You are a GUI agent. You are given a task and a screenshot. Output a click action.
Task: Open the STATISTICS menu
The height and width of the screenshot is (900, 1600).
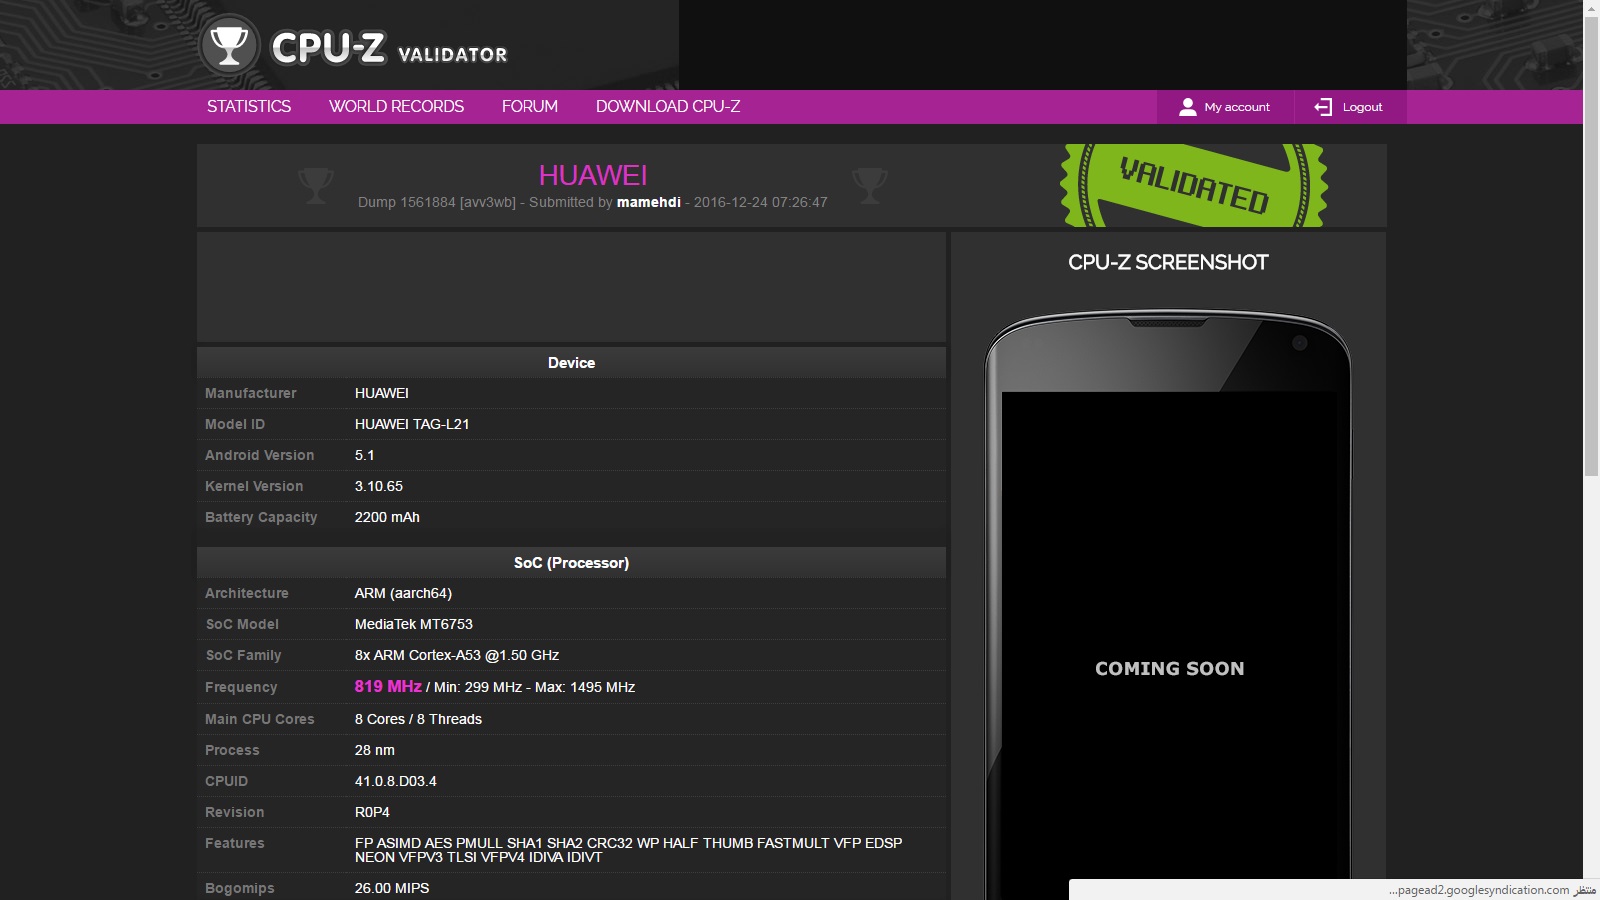249,106
